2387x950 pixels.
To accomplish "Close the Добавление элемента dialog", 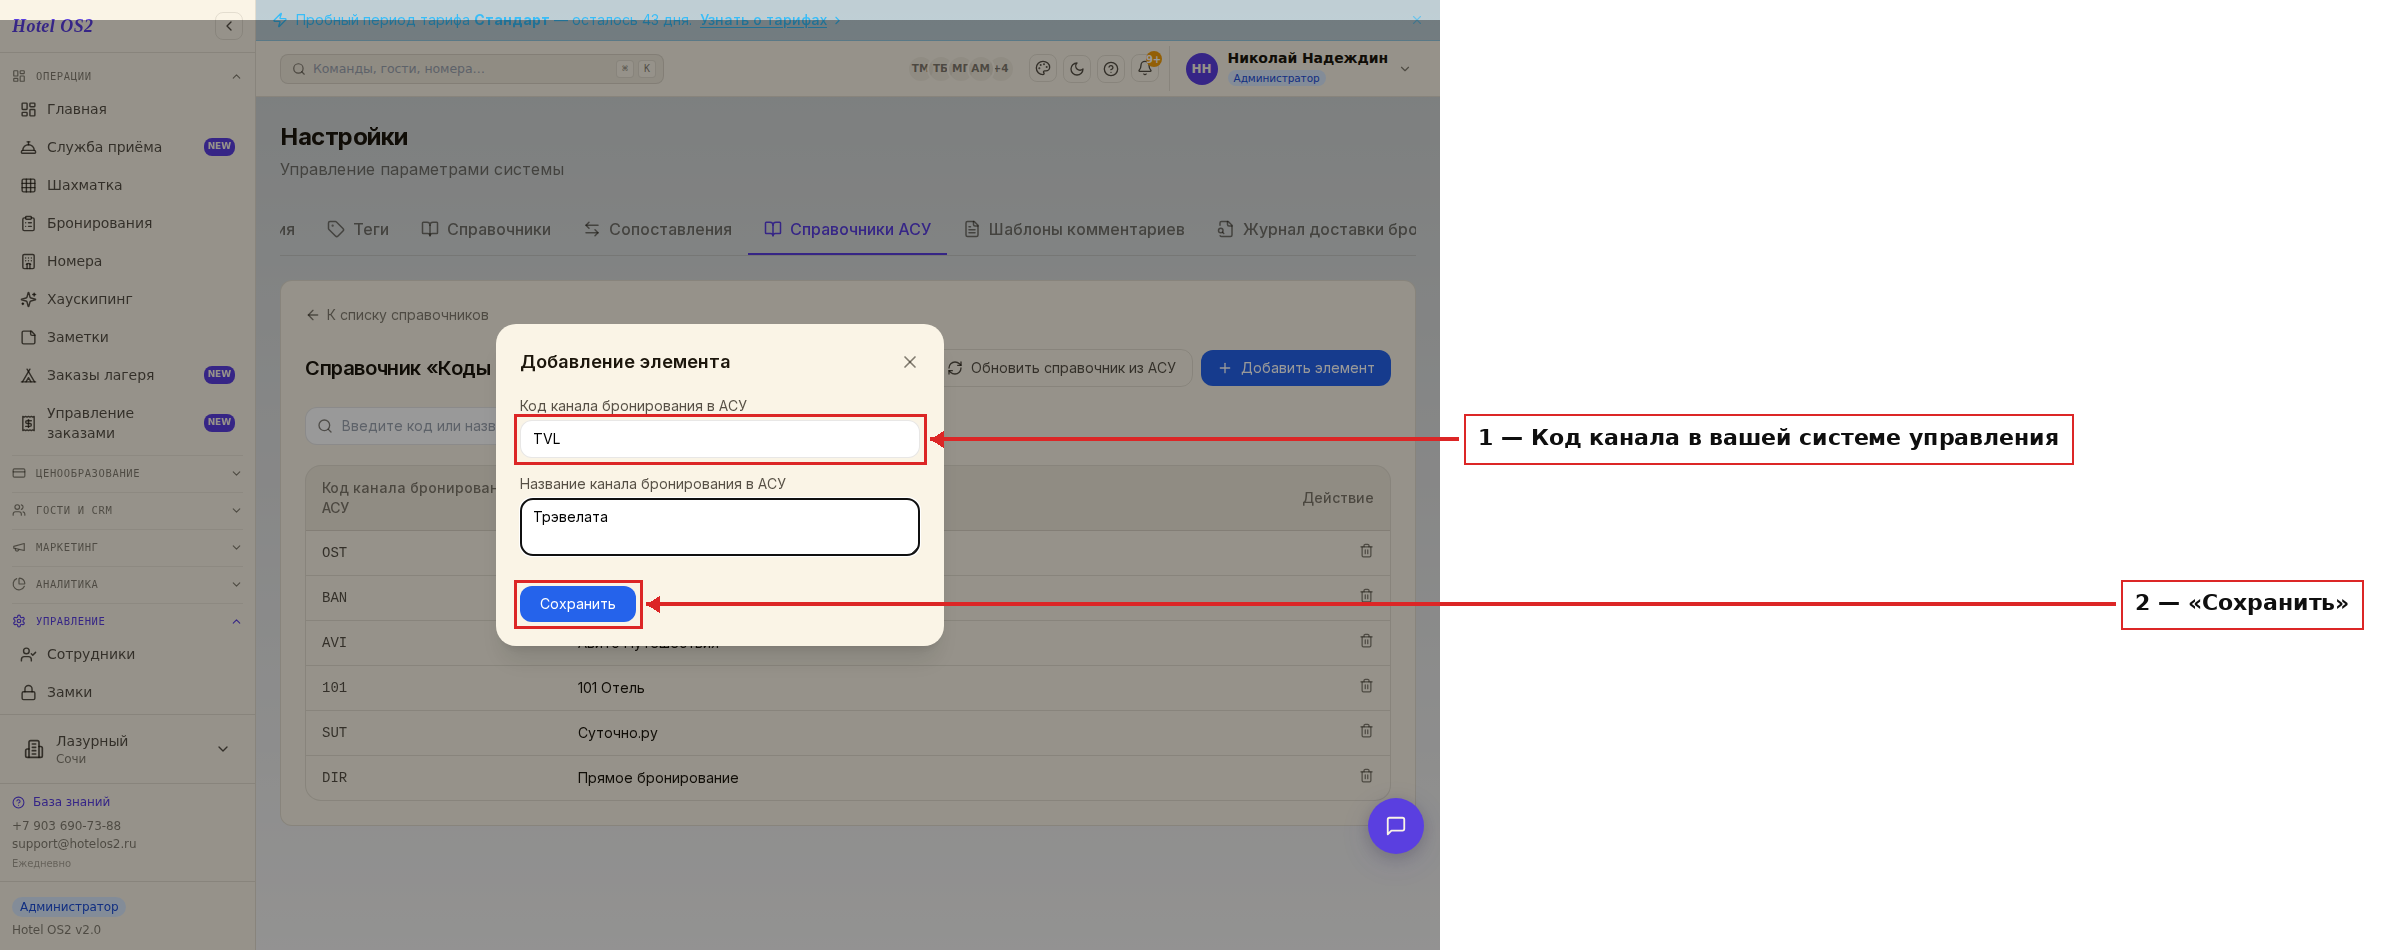I will click(910, 362).
